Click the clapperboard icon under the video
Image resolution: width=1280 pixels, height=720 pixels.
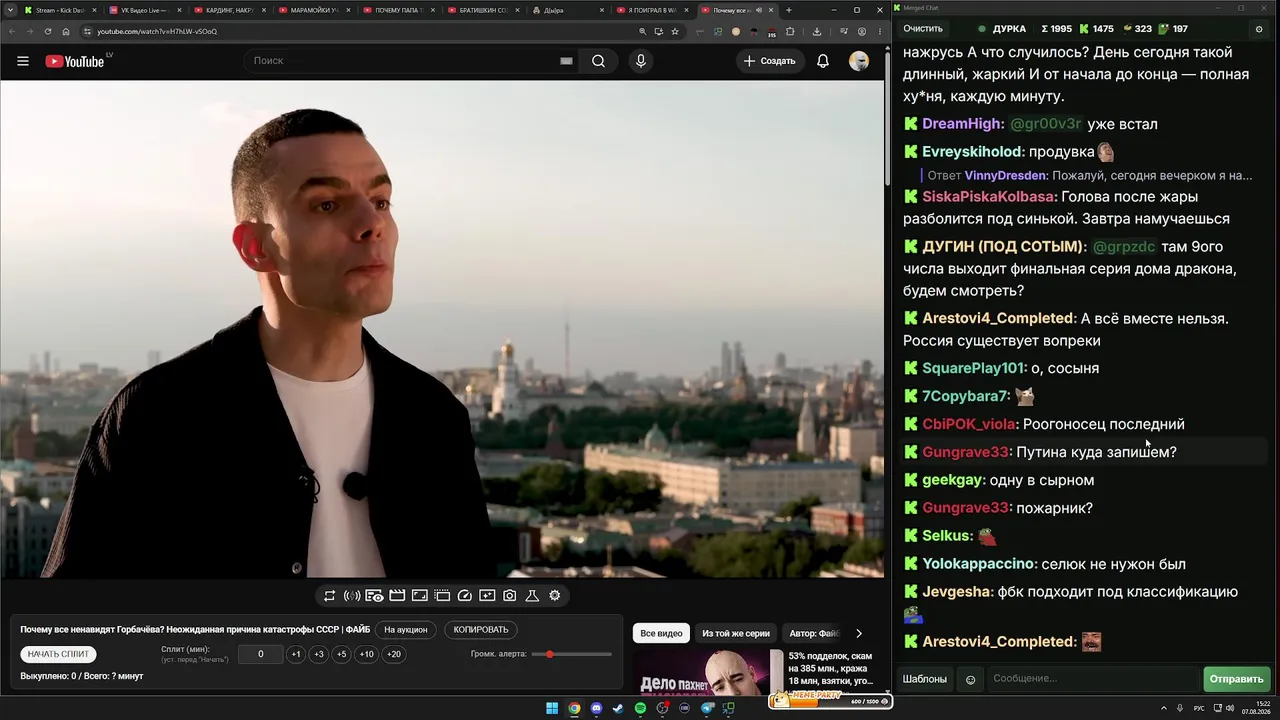397,596
